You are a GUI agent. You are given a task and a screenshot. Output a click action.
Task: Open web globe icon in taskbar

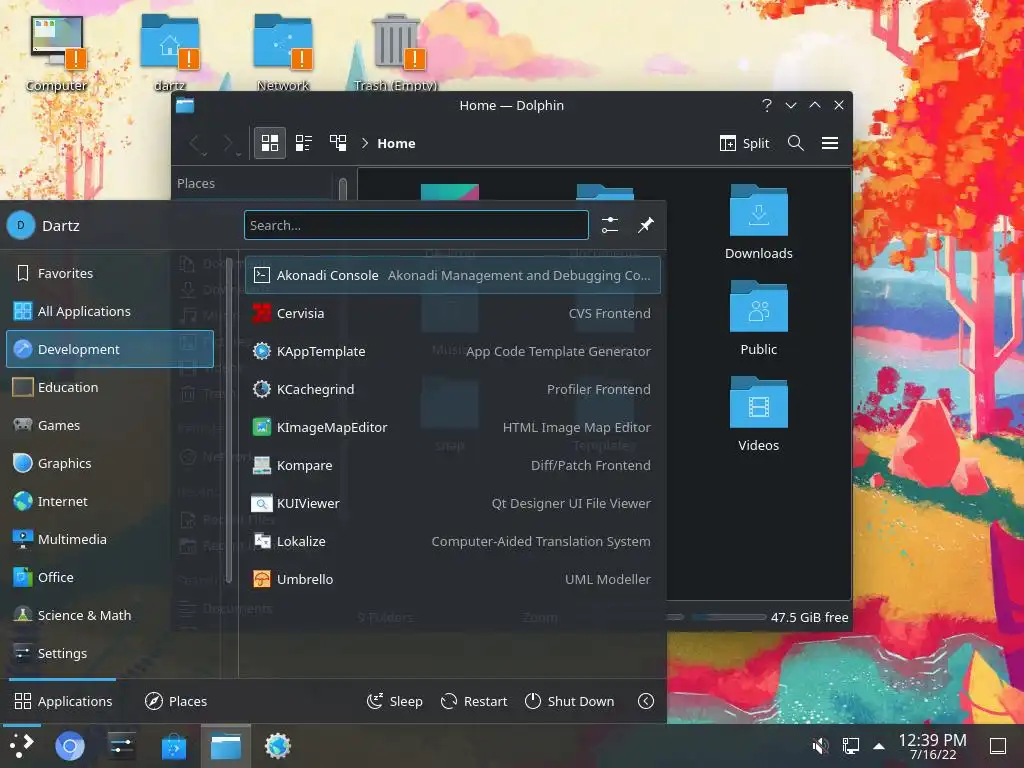click(x=278, y=746)
